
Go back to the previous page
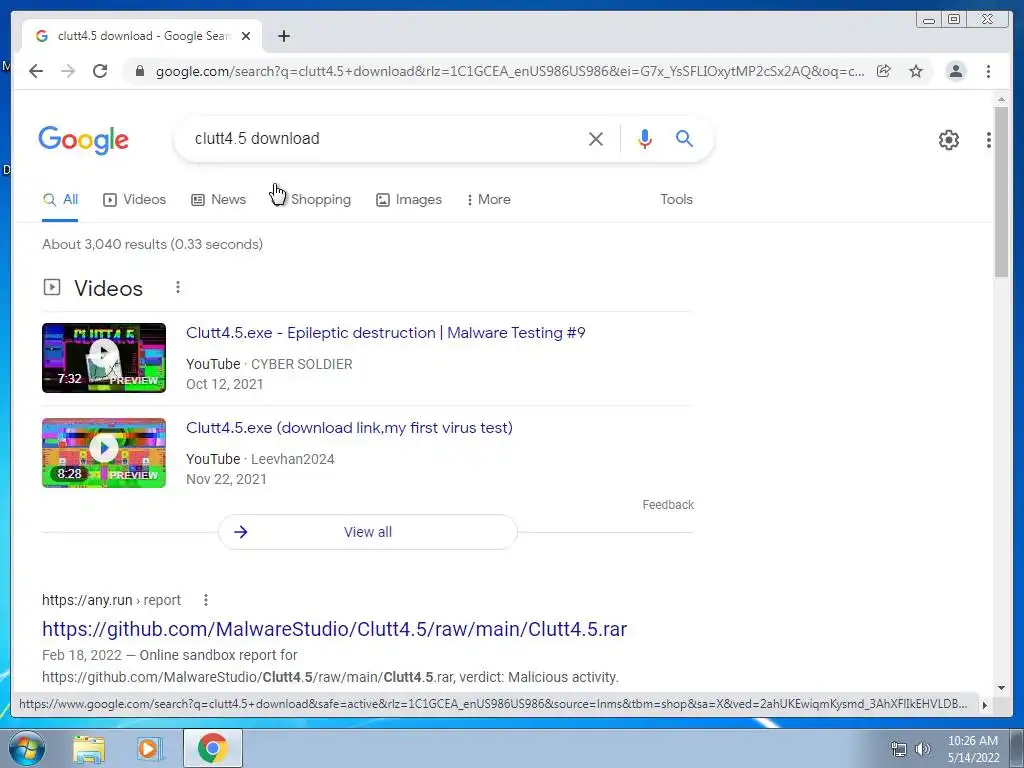point(36,71)
